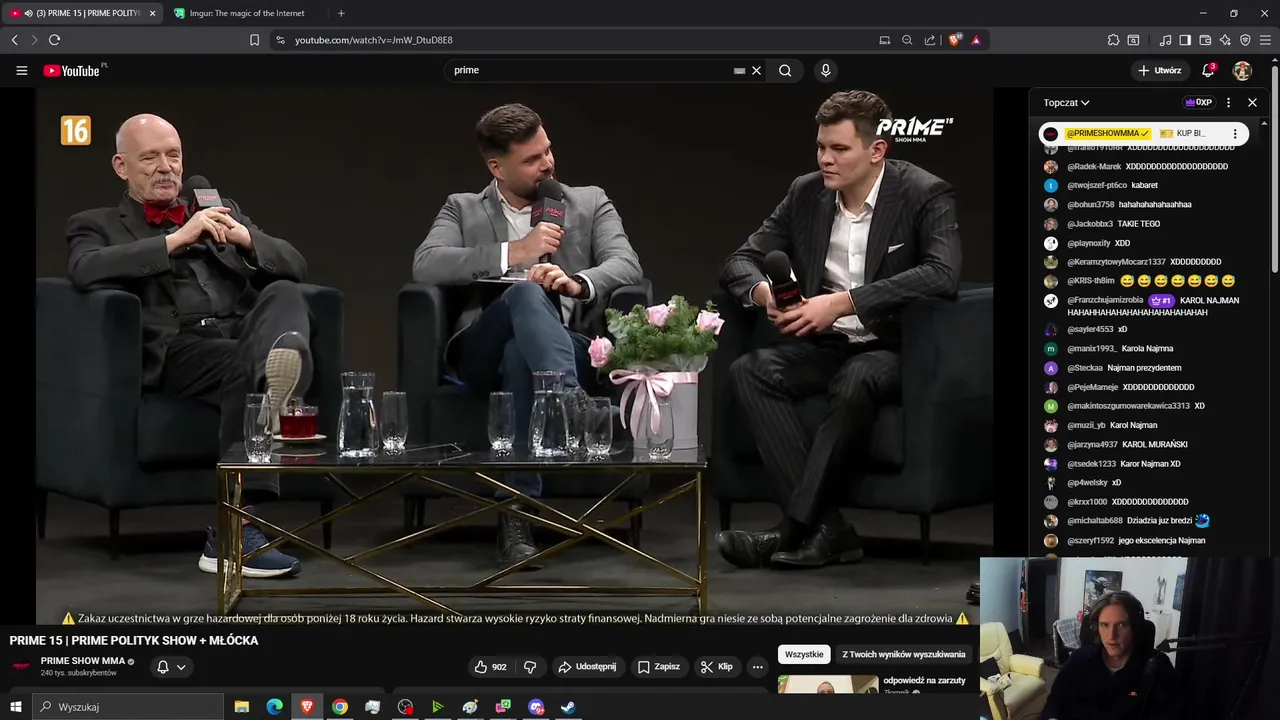
Task: Open live chat options three-dot menu
Action: click(x=1228, y=102)
